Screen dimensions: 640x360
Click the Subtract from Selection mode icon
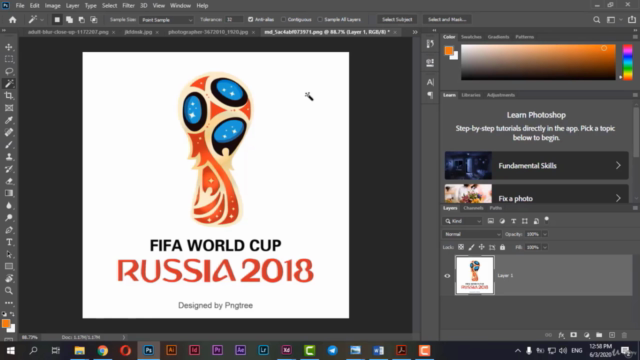tap(82, 20)
